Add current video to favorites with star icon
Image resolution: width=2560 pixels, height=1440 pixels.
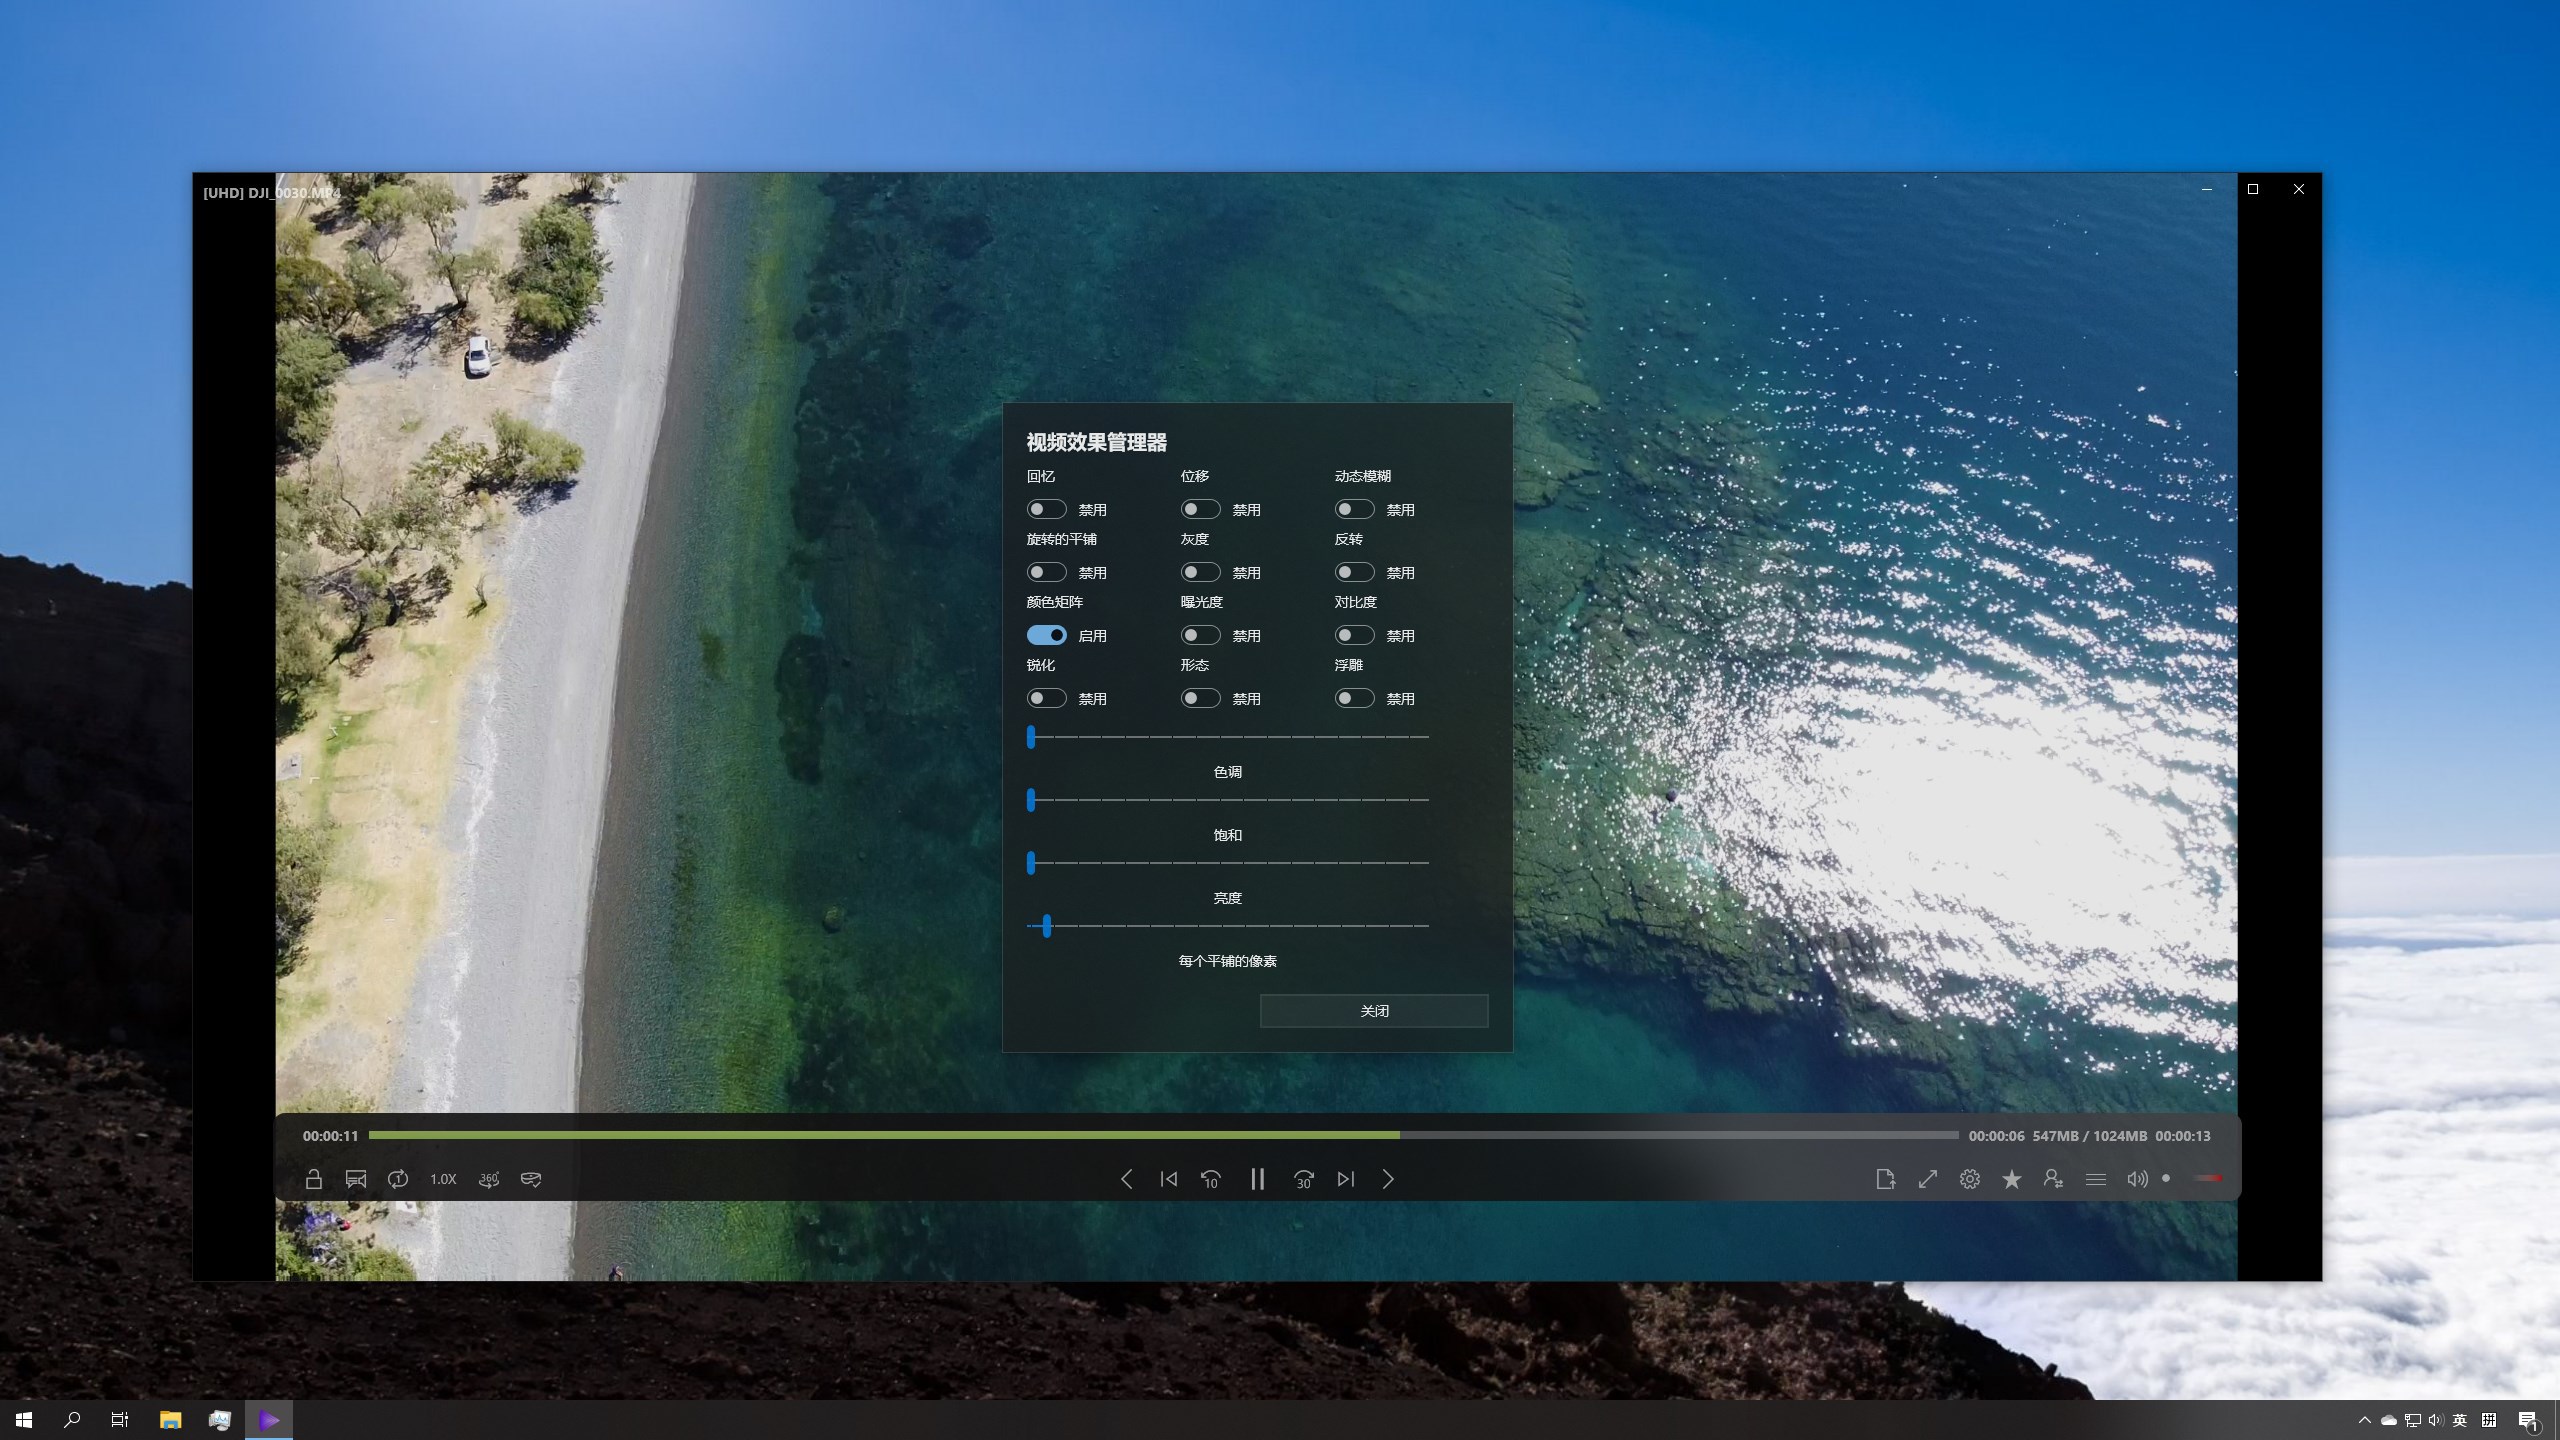2011,1179
